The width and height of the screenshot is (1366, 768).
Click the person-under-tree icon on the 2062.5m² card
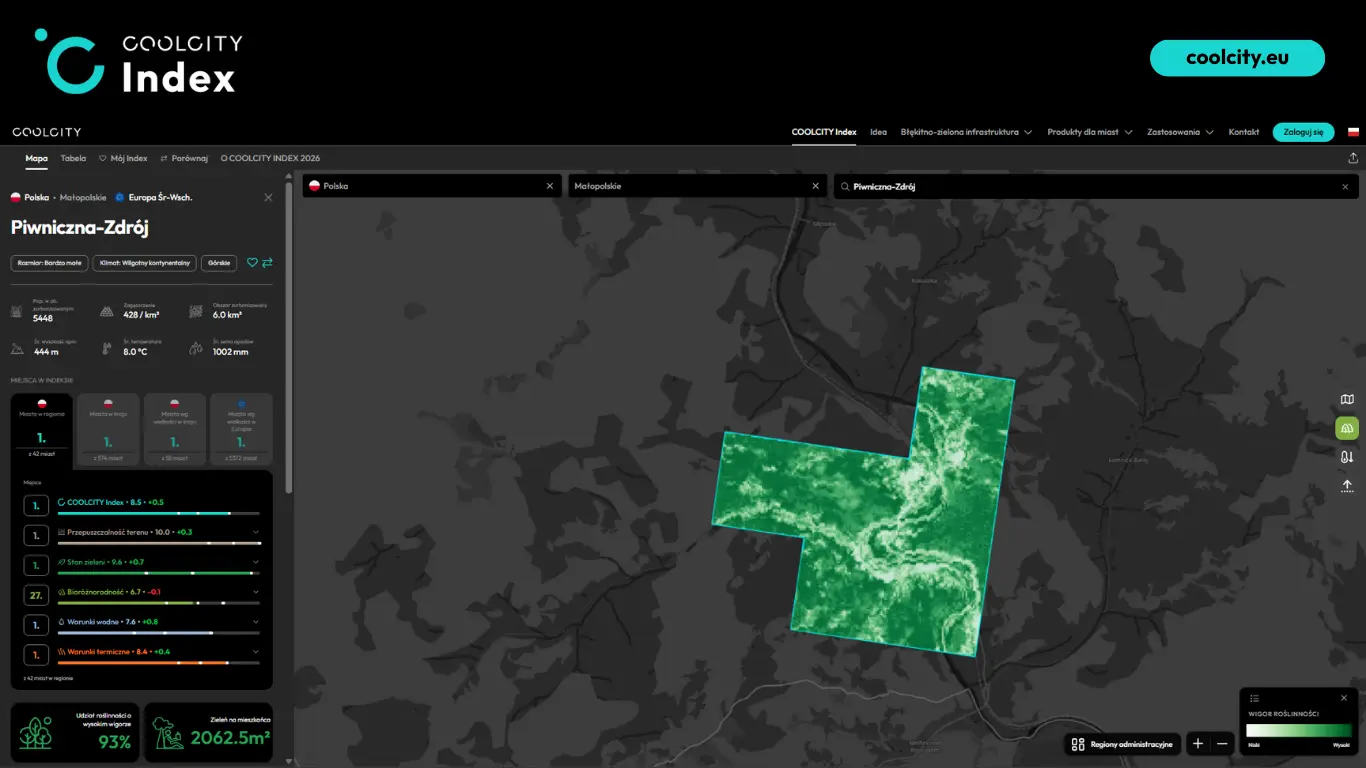pos(169,732)
